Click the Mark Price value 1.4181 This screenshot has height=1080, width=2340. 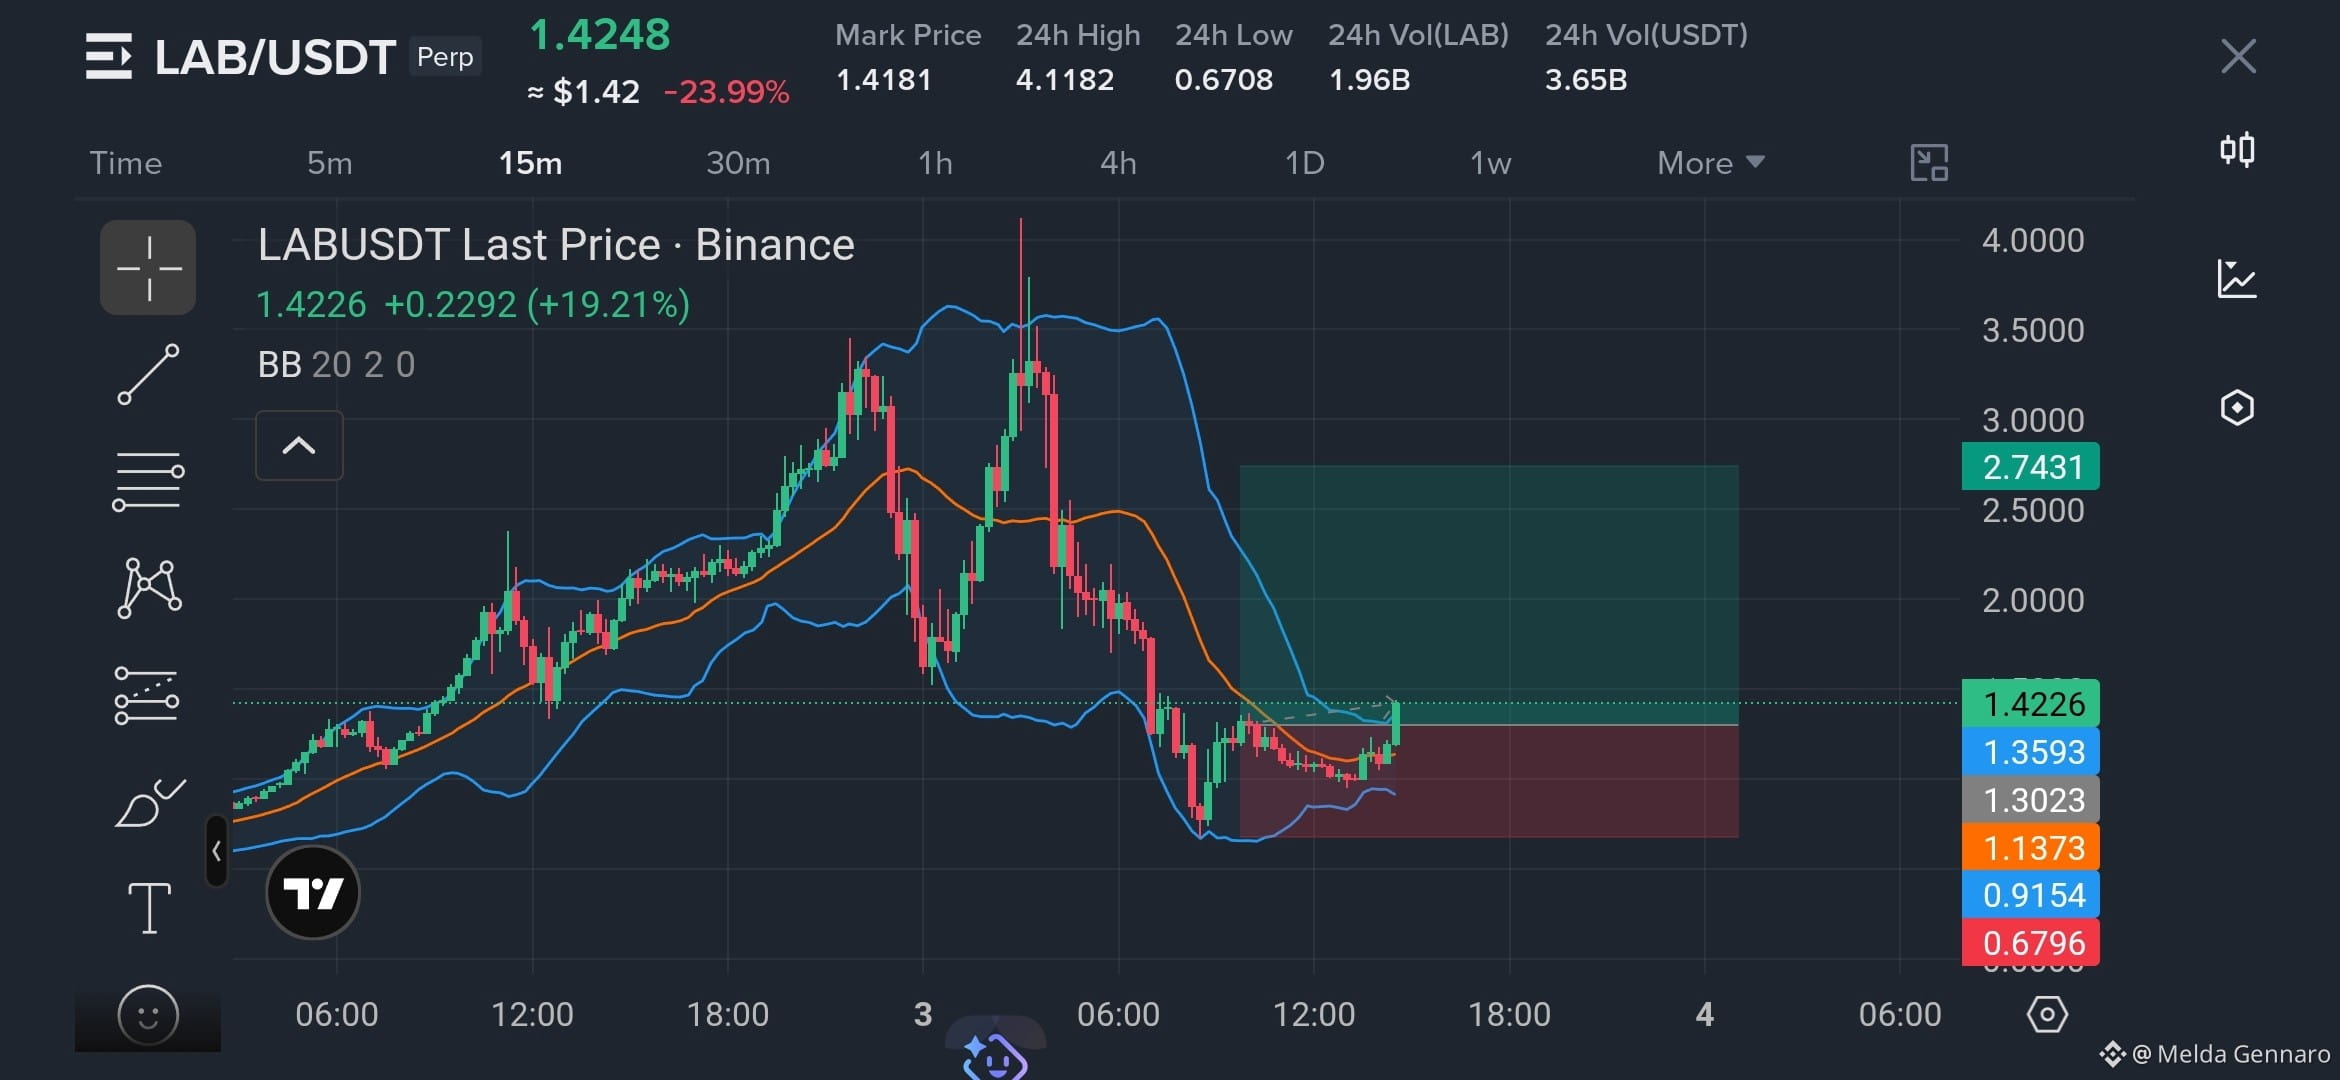[883, 80]
